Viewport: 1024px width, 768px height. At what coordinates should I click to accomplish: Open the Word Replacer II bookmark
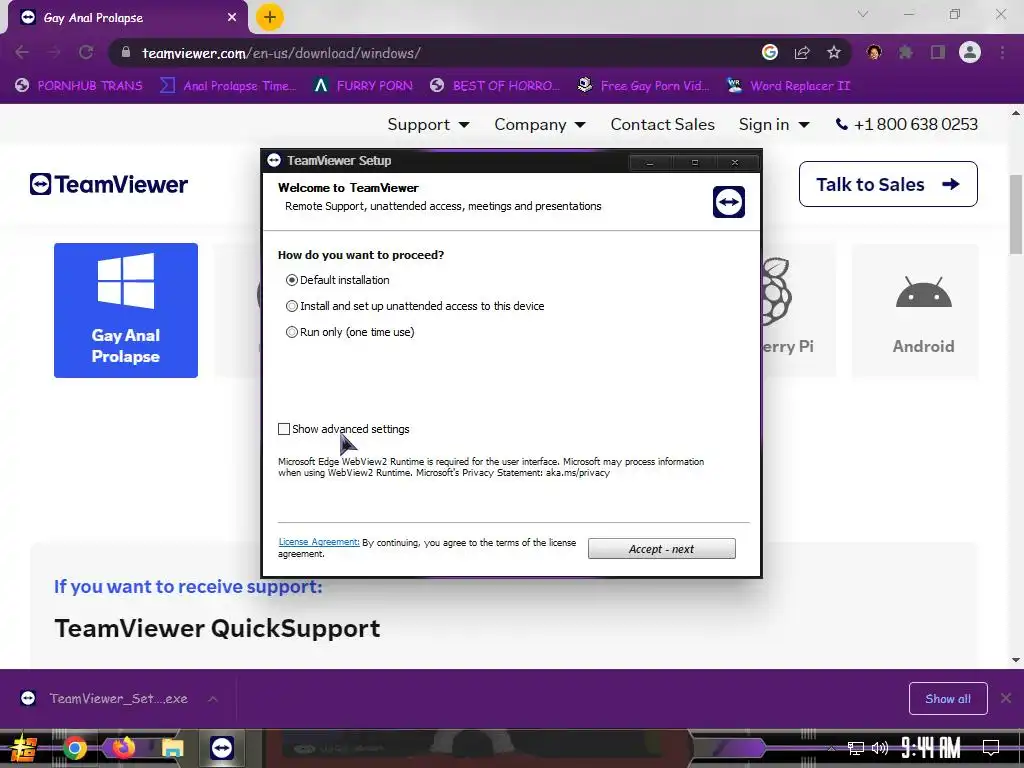click(788, 86)
